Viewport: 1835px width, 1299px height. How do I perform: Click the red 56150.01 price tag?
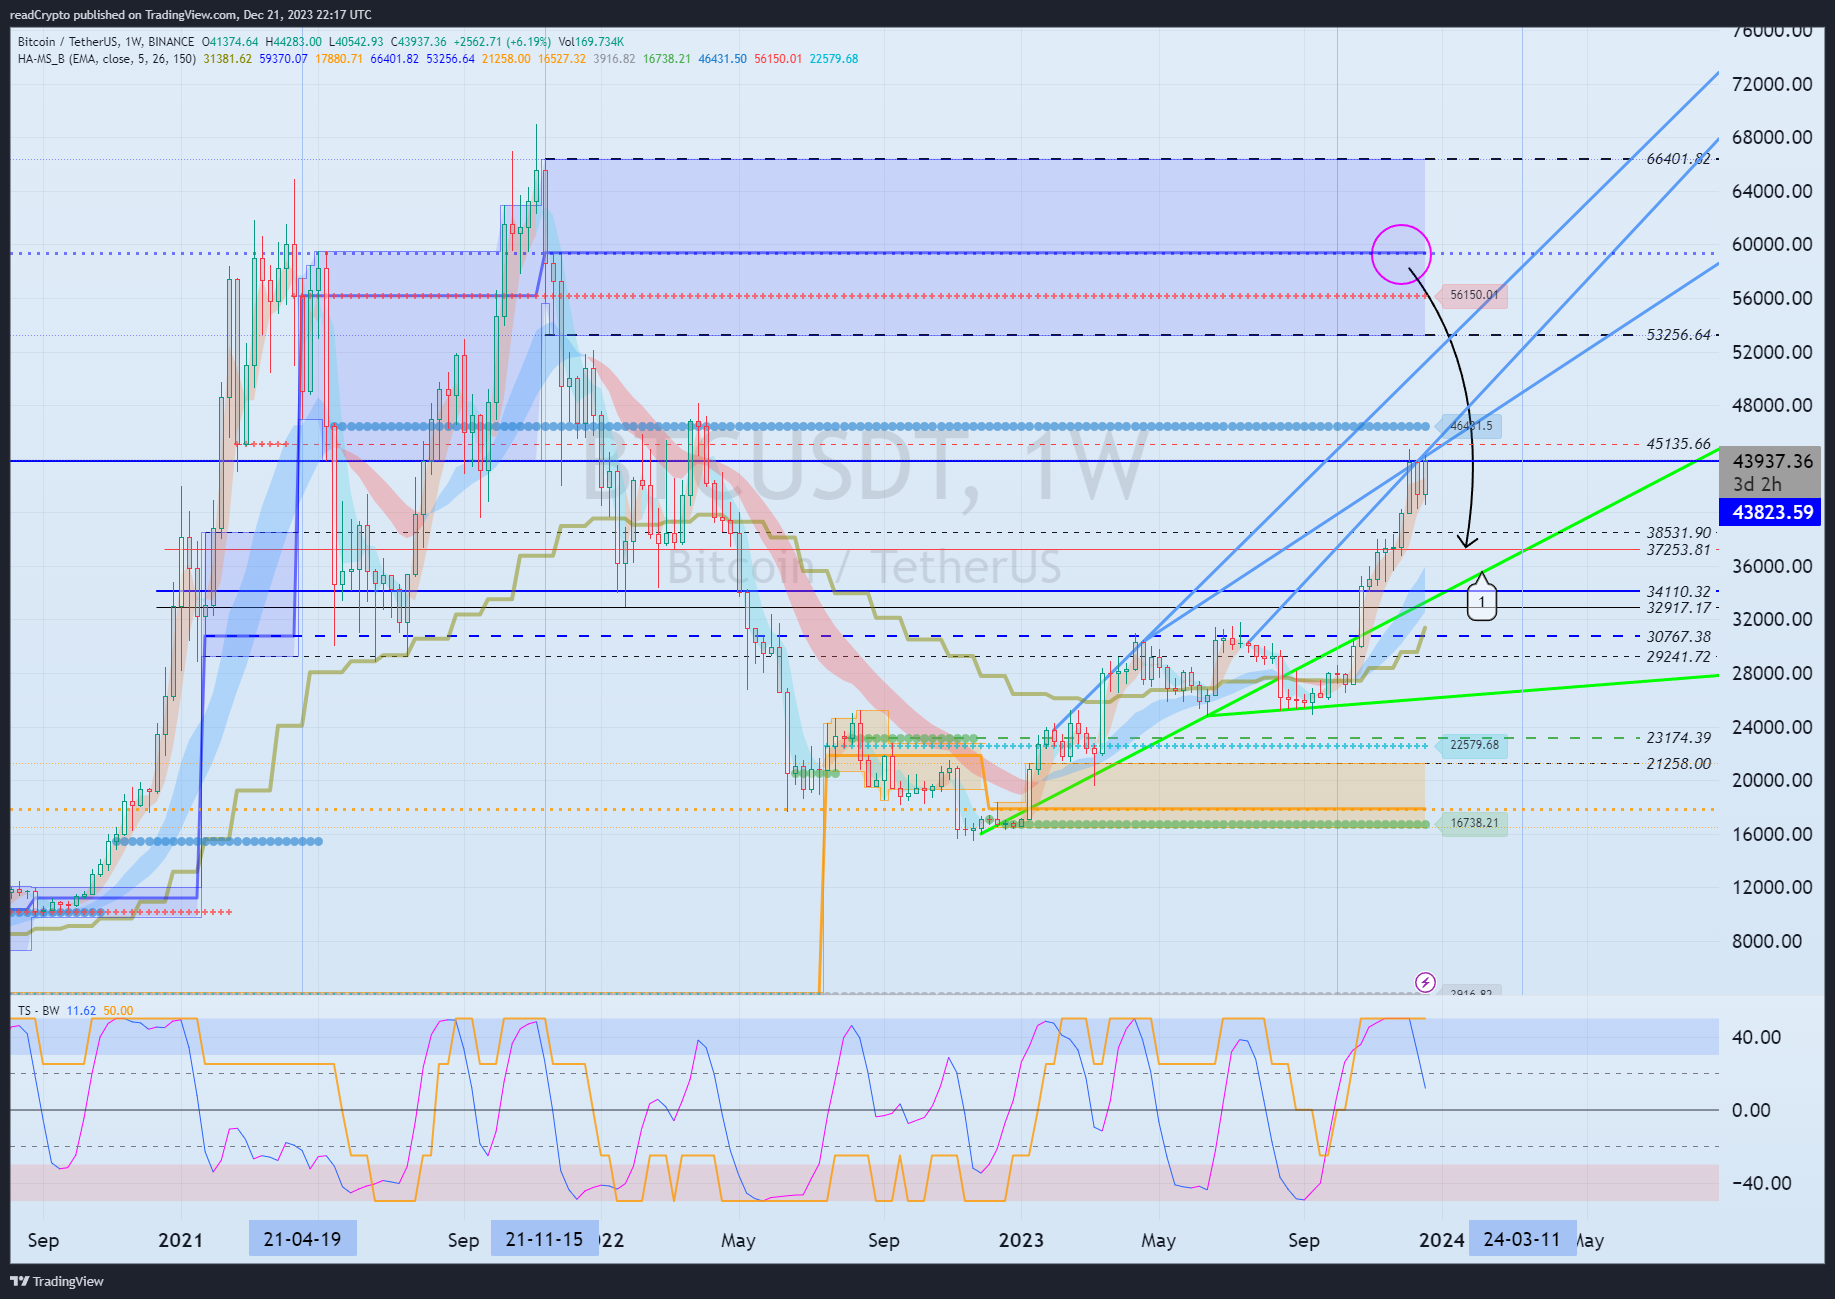pyautogui.click(x=1474, y=295)
